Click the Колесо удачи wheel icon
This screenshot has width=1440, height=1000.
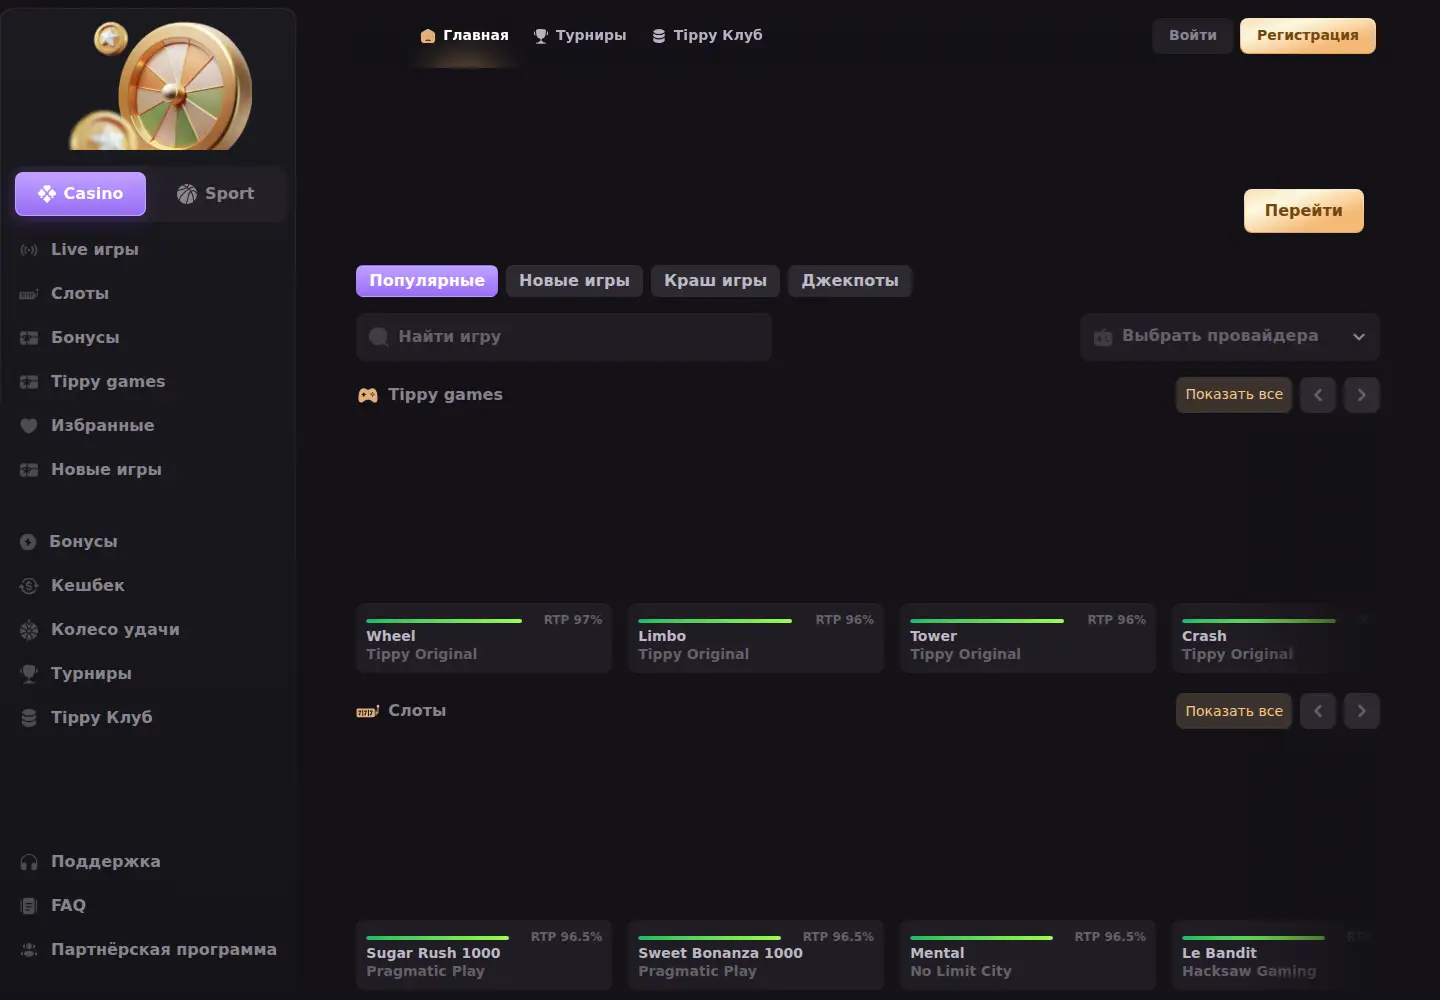(29, 630)
